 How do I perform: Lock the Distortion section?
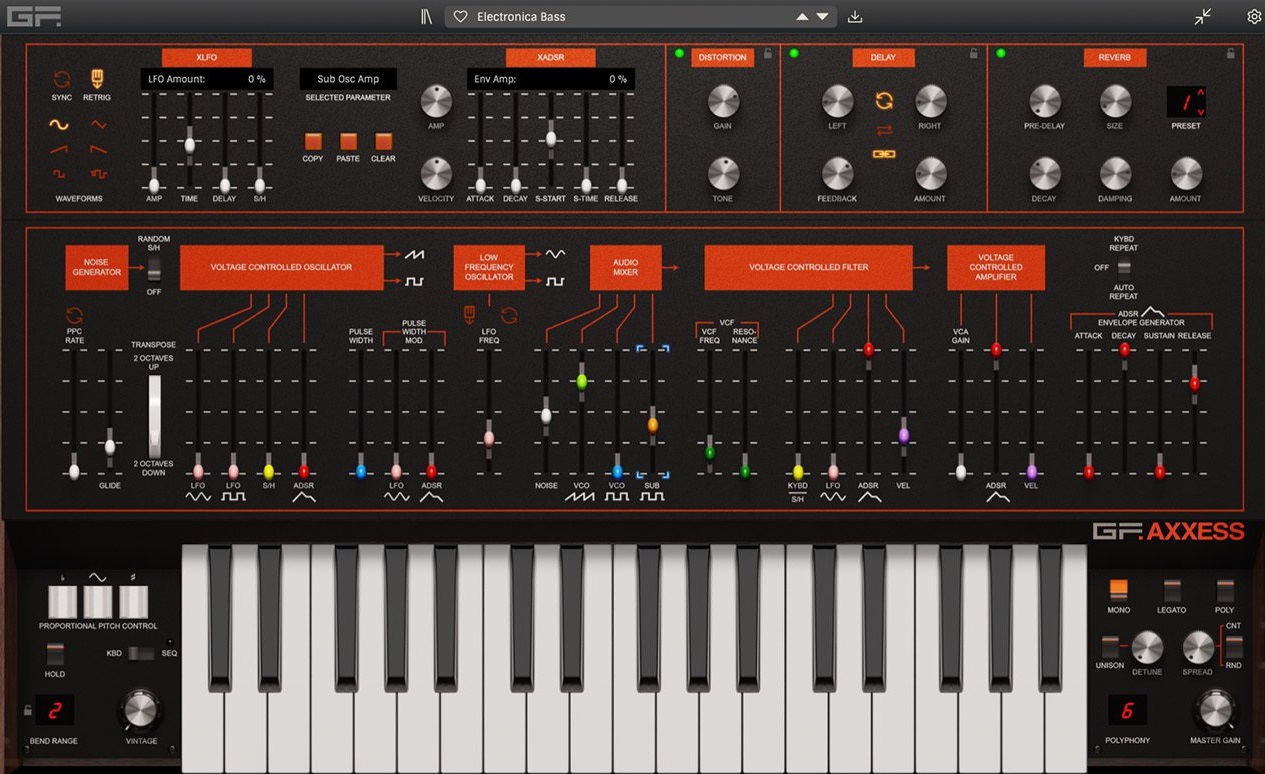[x=768, y=54]
